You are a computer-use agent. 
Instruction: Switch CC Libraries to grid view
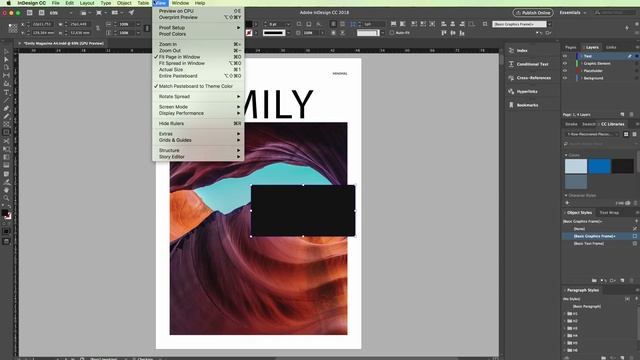pyautogui.click(x=626, y=134)
